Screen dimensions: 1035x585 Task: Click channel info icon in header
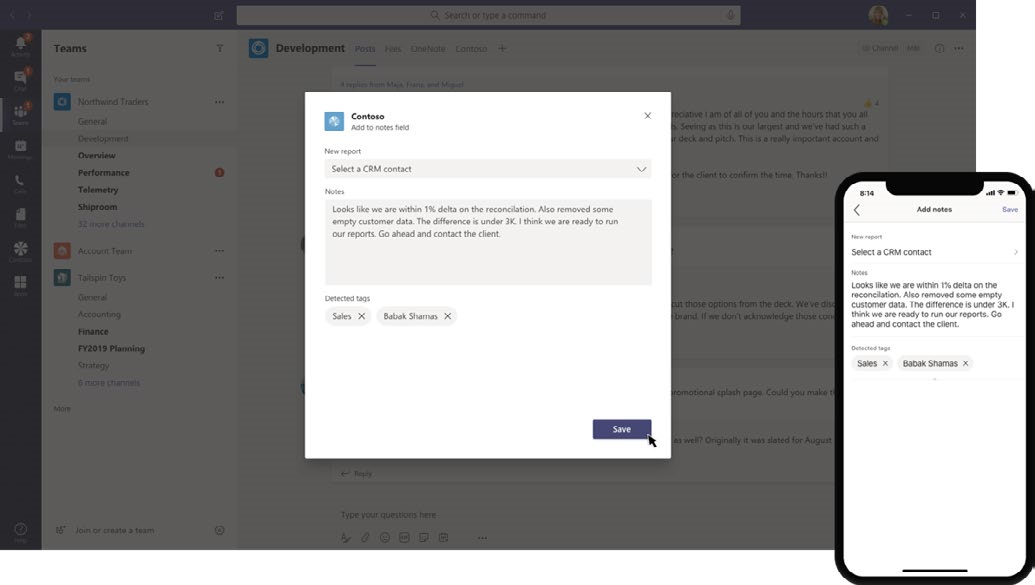[x=939, y=48]
